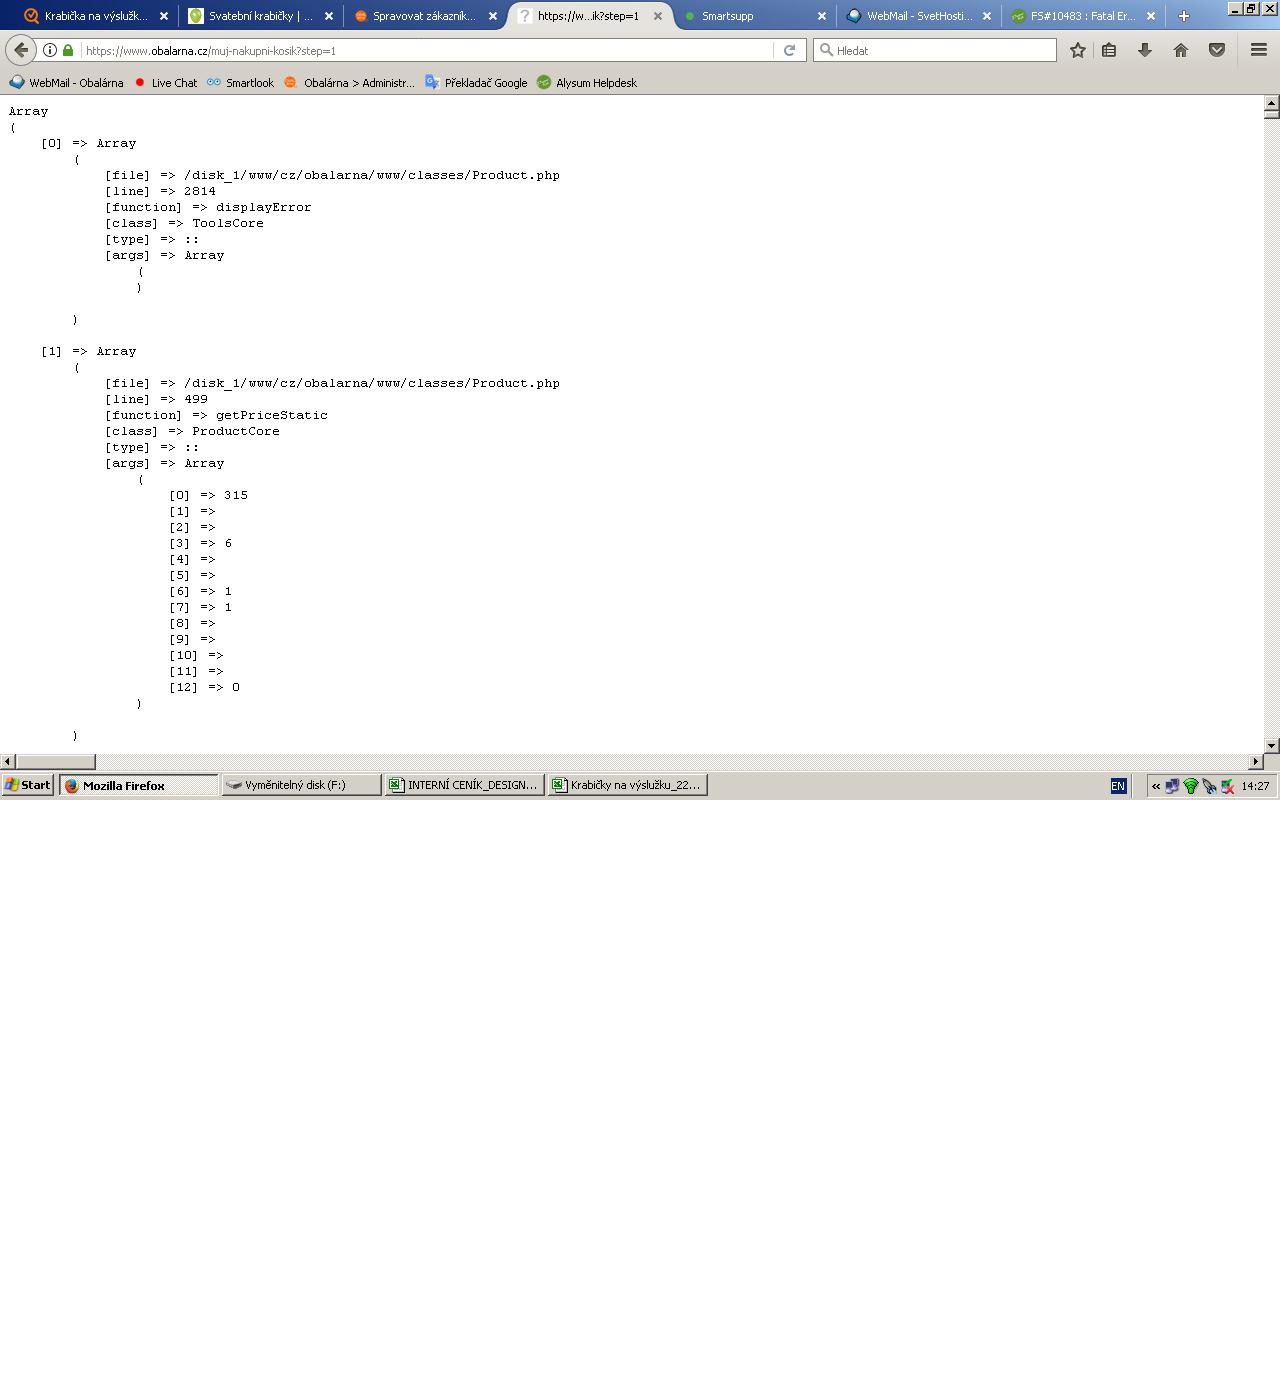Click the 'getPriceStatic' function text
The width and height of the screenshot is (1280, 1384).
point(272,415)
